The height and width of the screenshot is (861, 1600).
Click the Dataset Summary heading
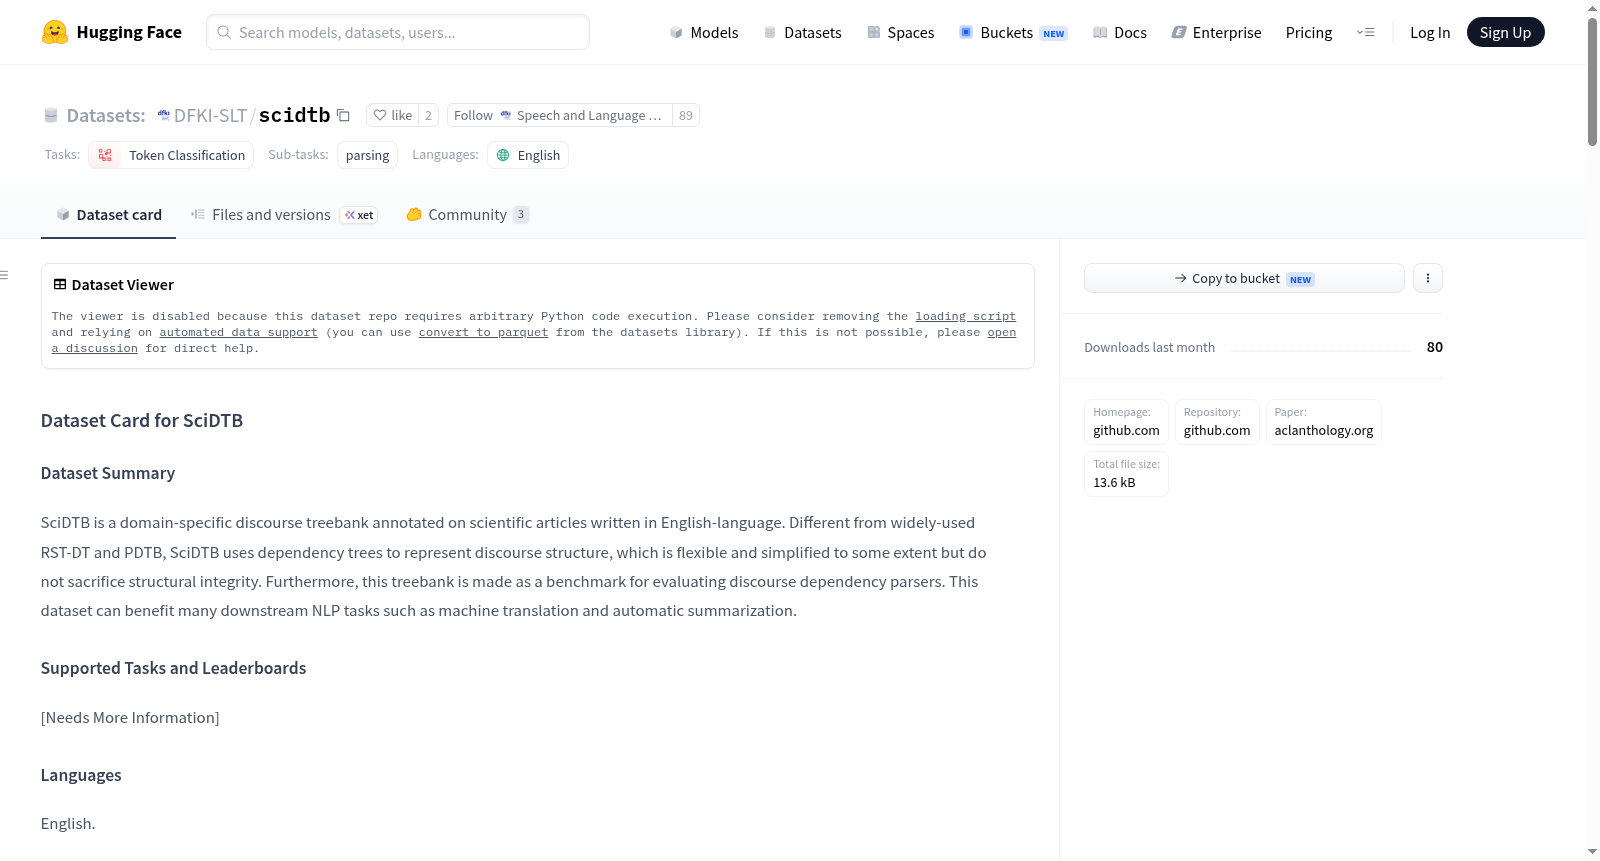tap(108, 473)
